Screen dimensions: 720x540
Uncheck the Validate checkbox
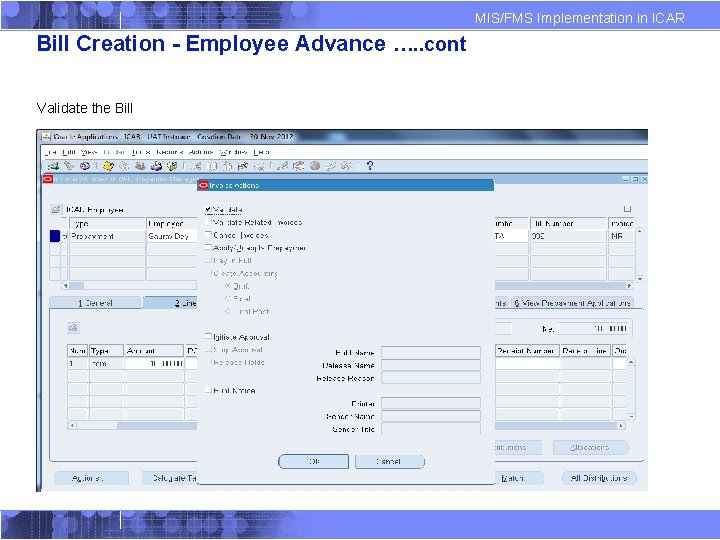(208, 209)
